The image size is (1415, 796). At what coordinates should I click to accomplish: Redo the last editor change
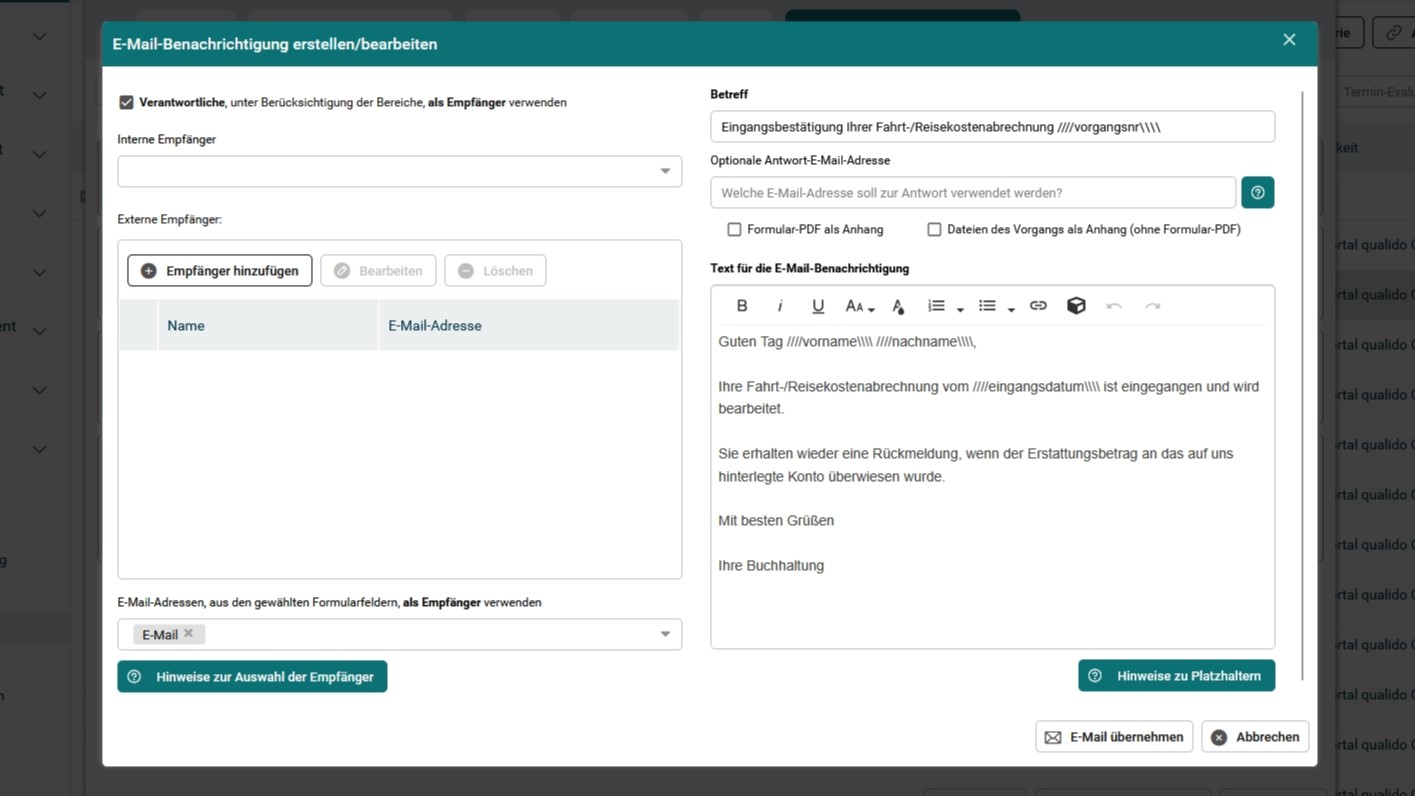click(x=1152, y=306)
